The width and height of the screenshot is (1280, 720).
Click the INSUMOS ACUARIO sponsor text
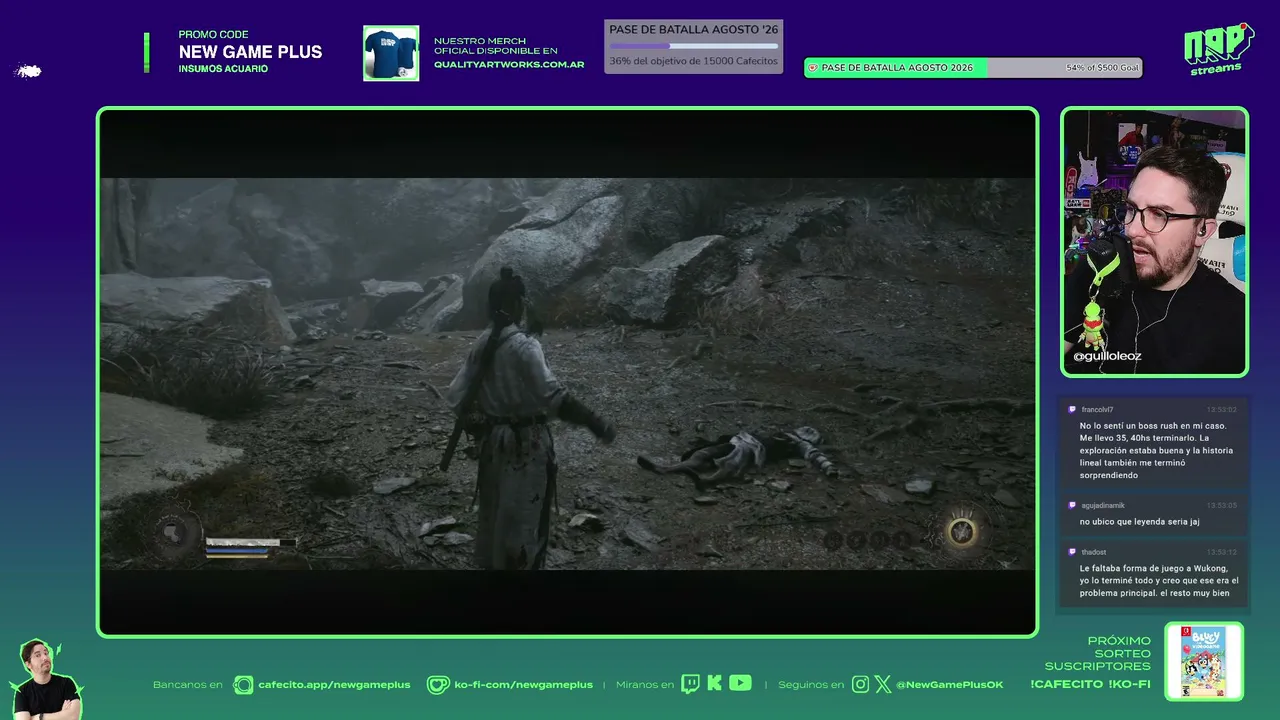tap(223, 69)
